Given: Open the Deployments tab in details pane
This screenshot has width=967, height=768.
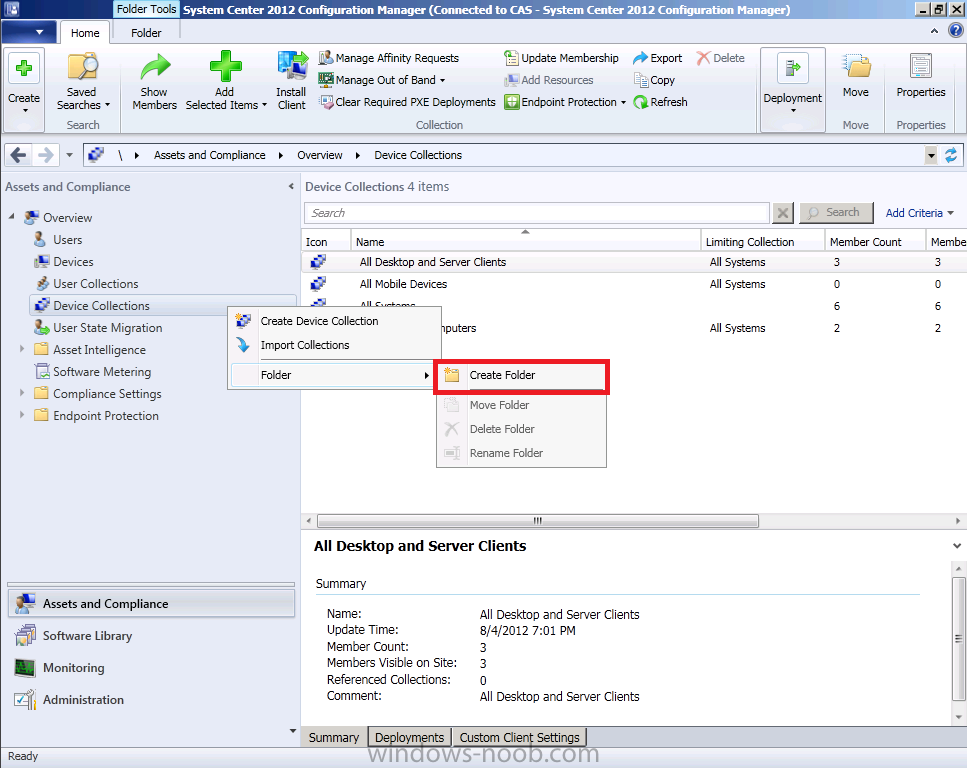Looking at the screenshot, I should (409, 737).
